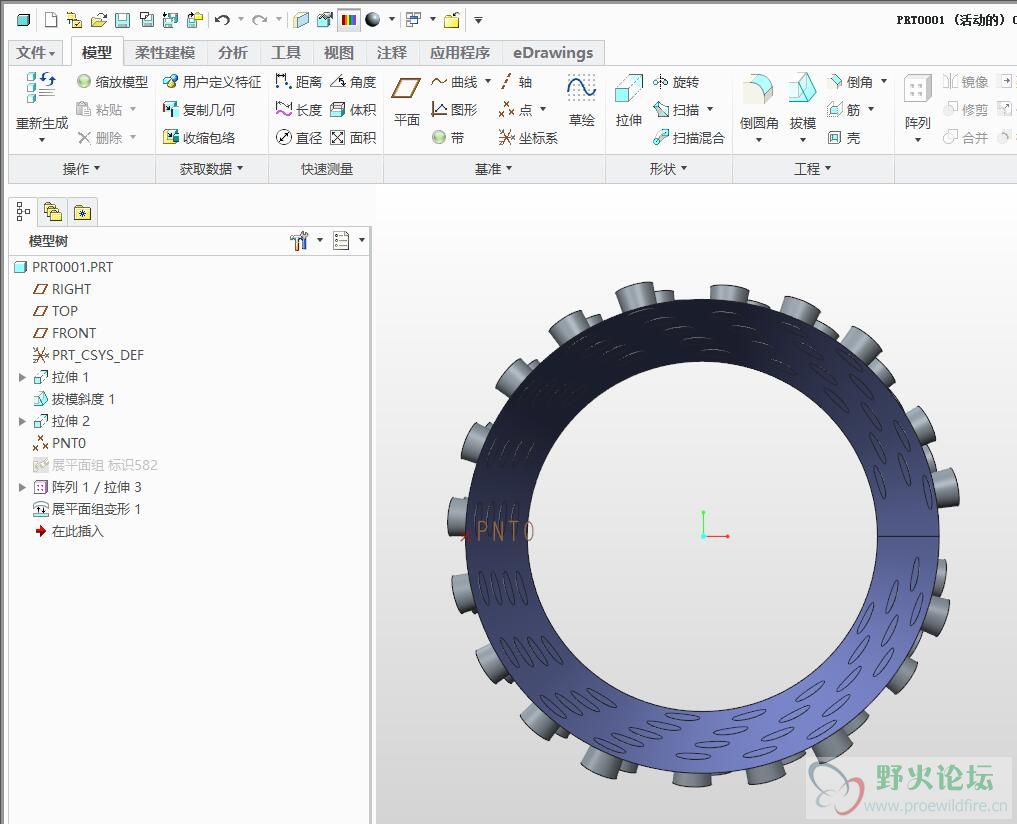Open the 形状 shapes group dropdown
Viewport: 1017px width, 824px height.
[x=668, y=169]
